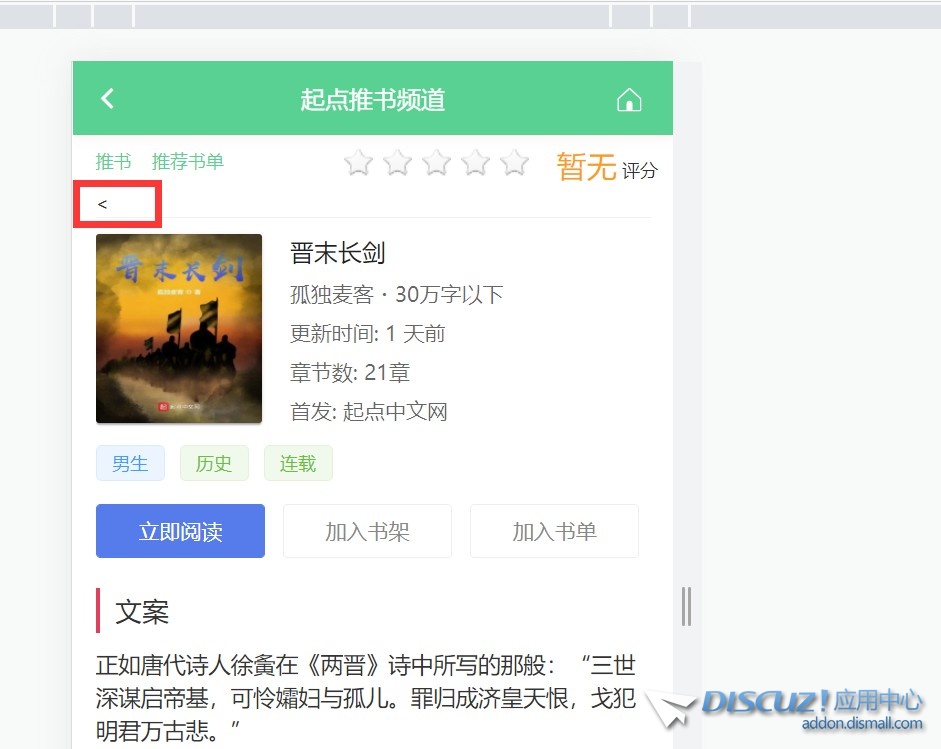The height and width of the screenshot is (749, 941).
Task: Open the 推荐书单 breadcrumb link
Action: [188, 161]
